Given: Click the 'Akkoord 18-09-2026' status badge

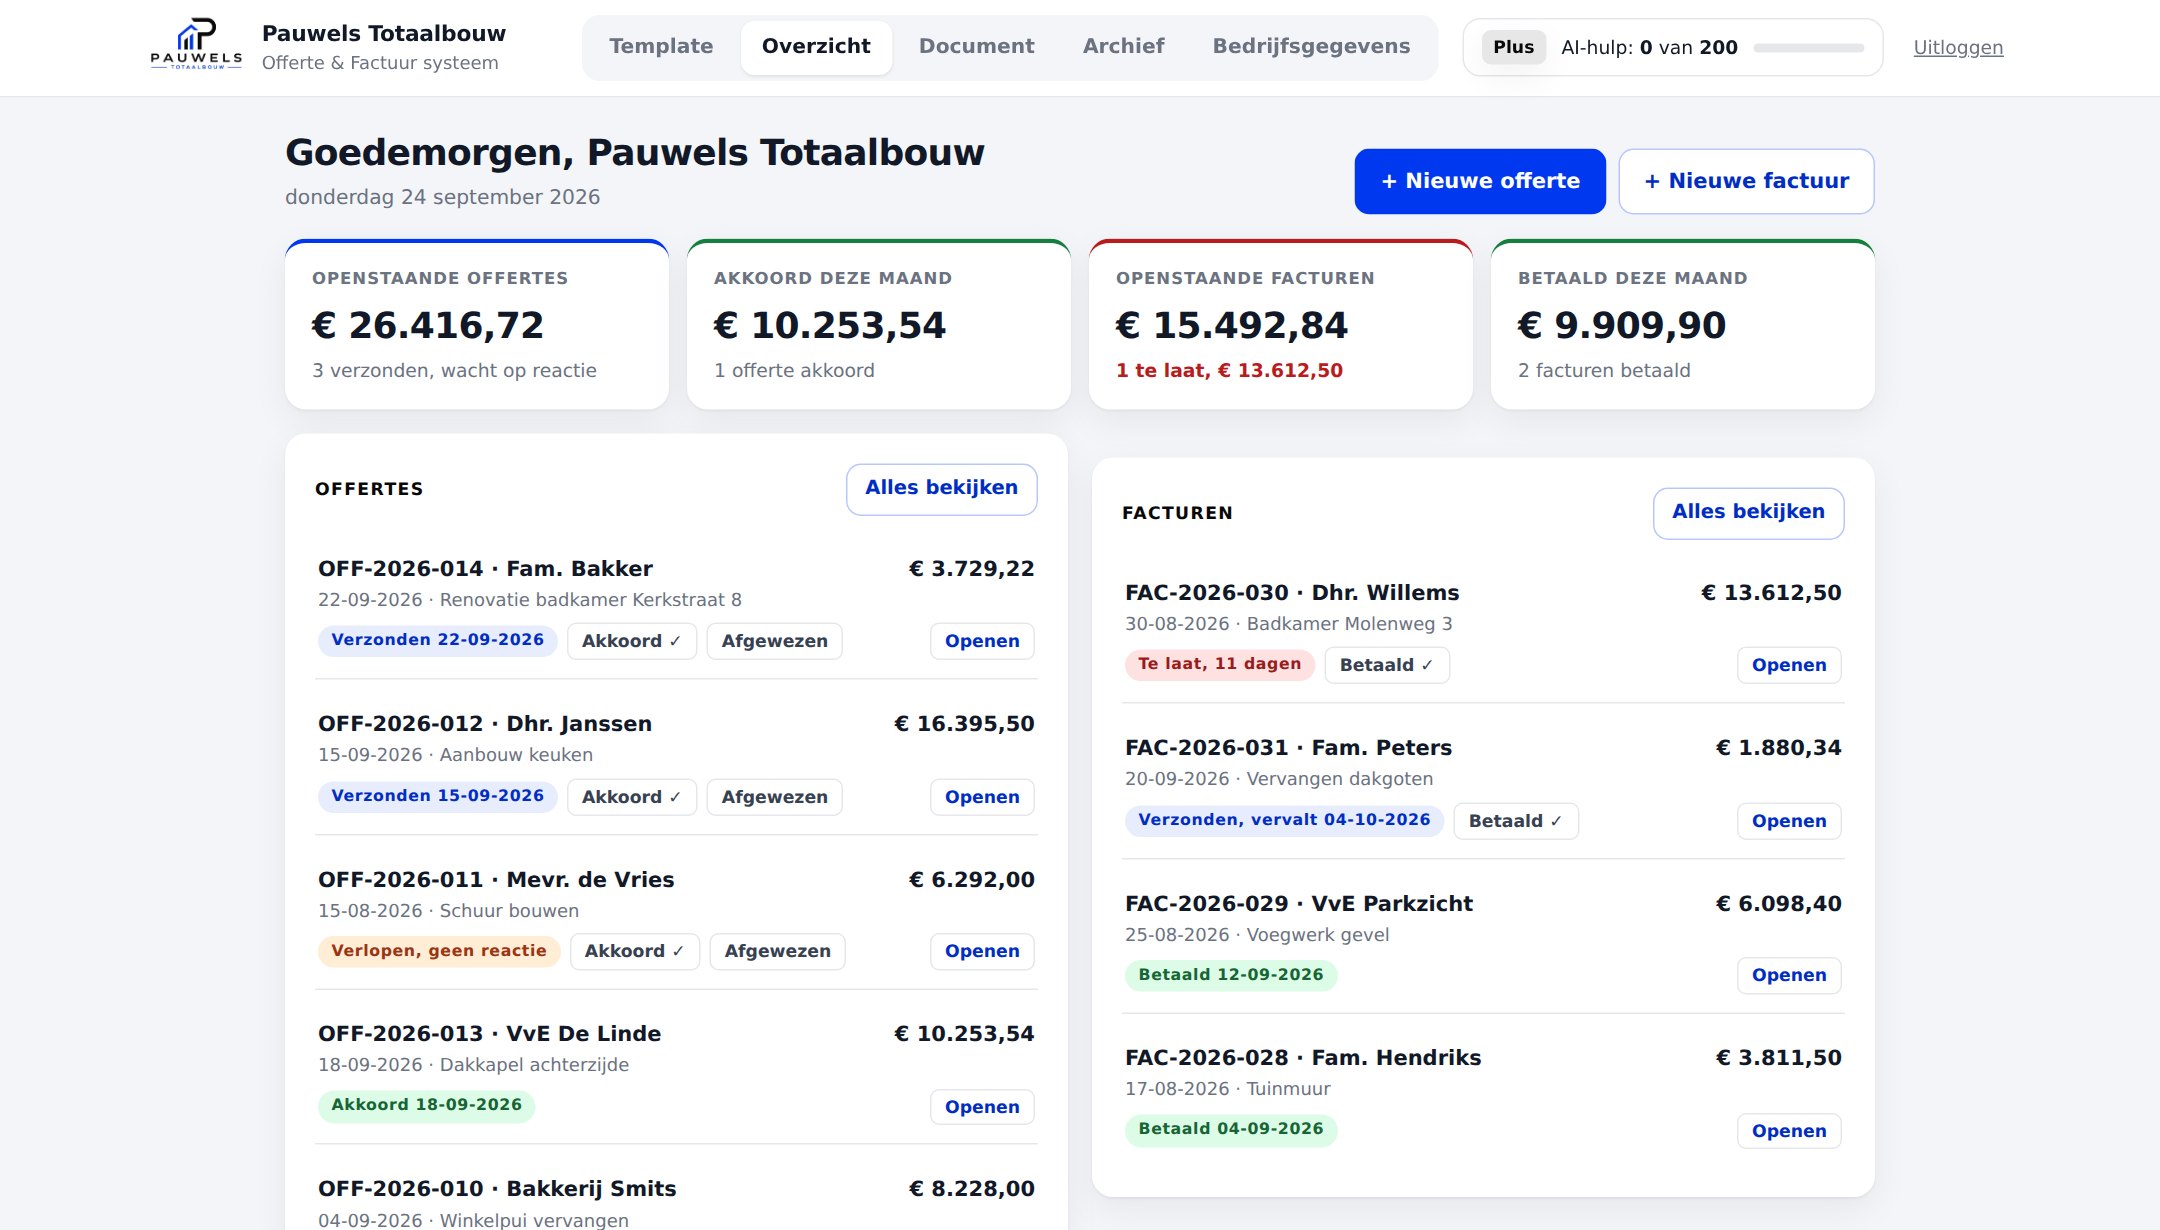Looking at the screenshot, I should [x=427, y=1105].
